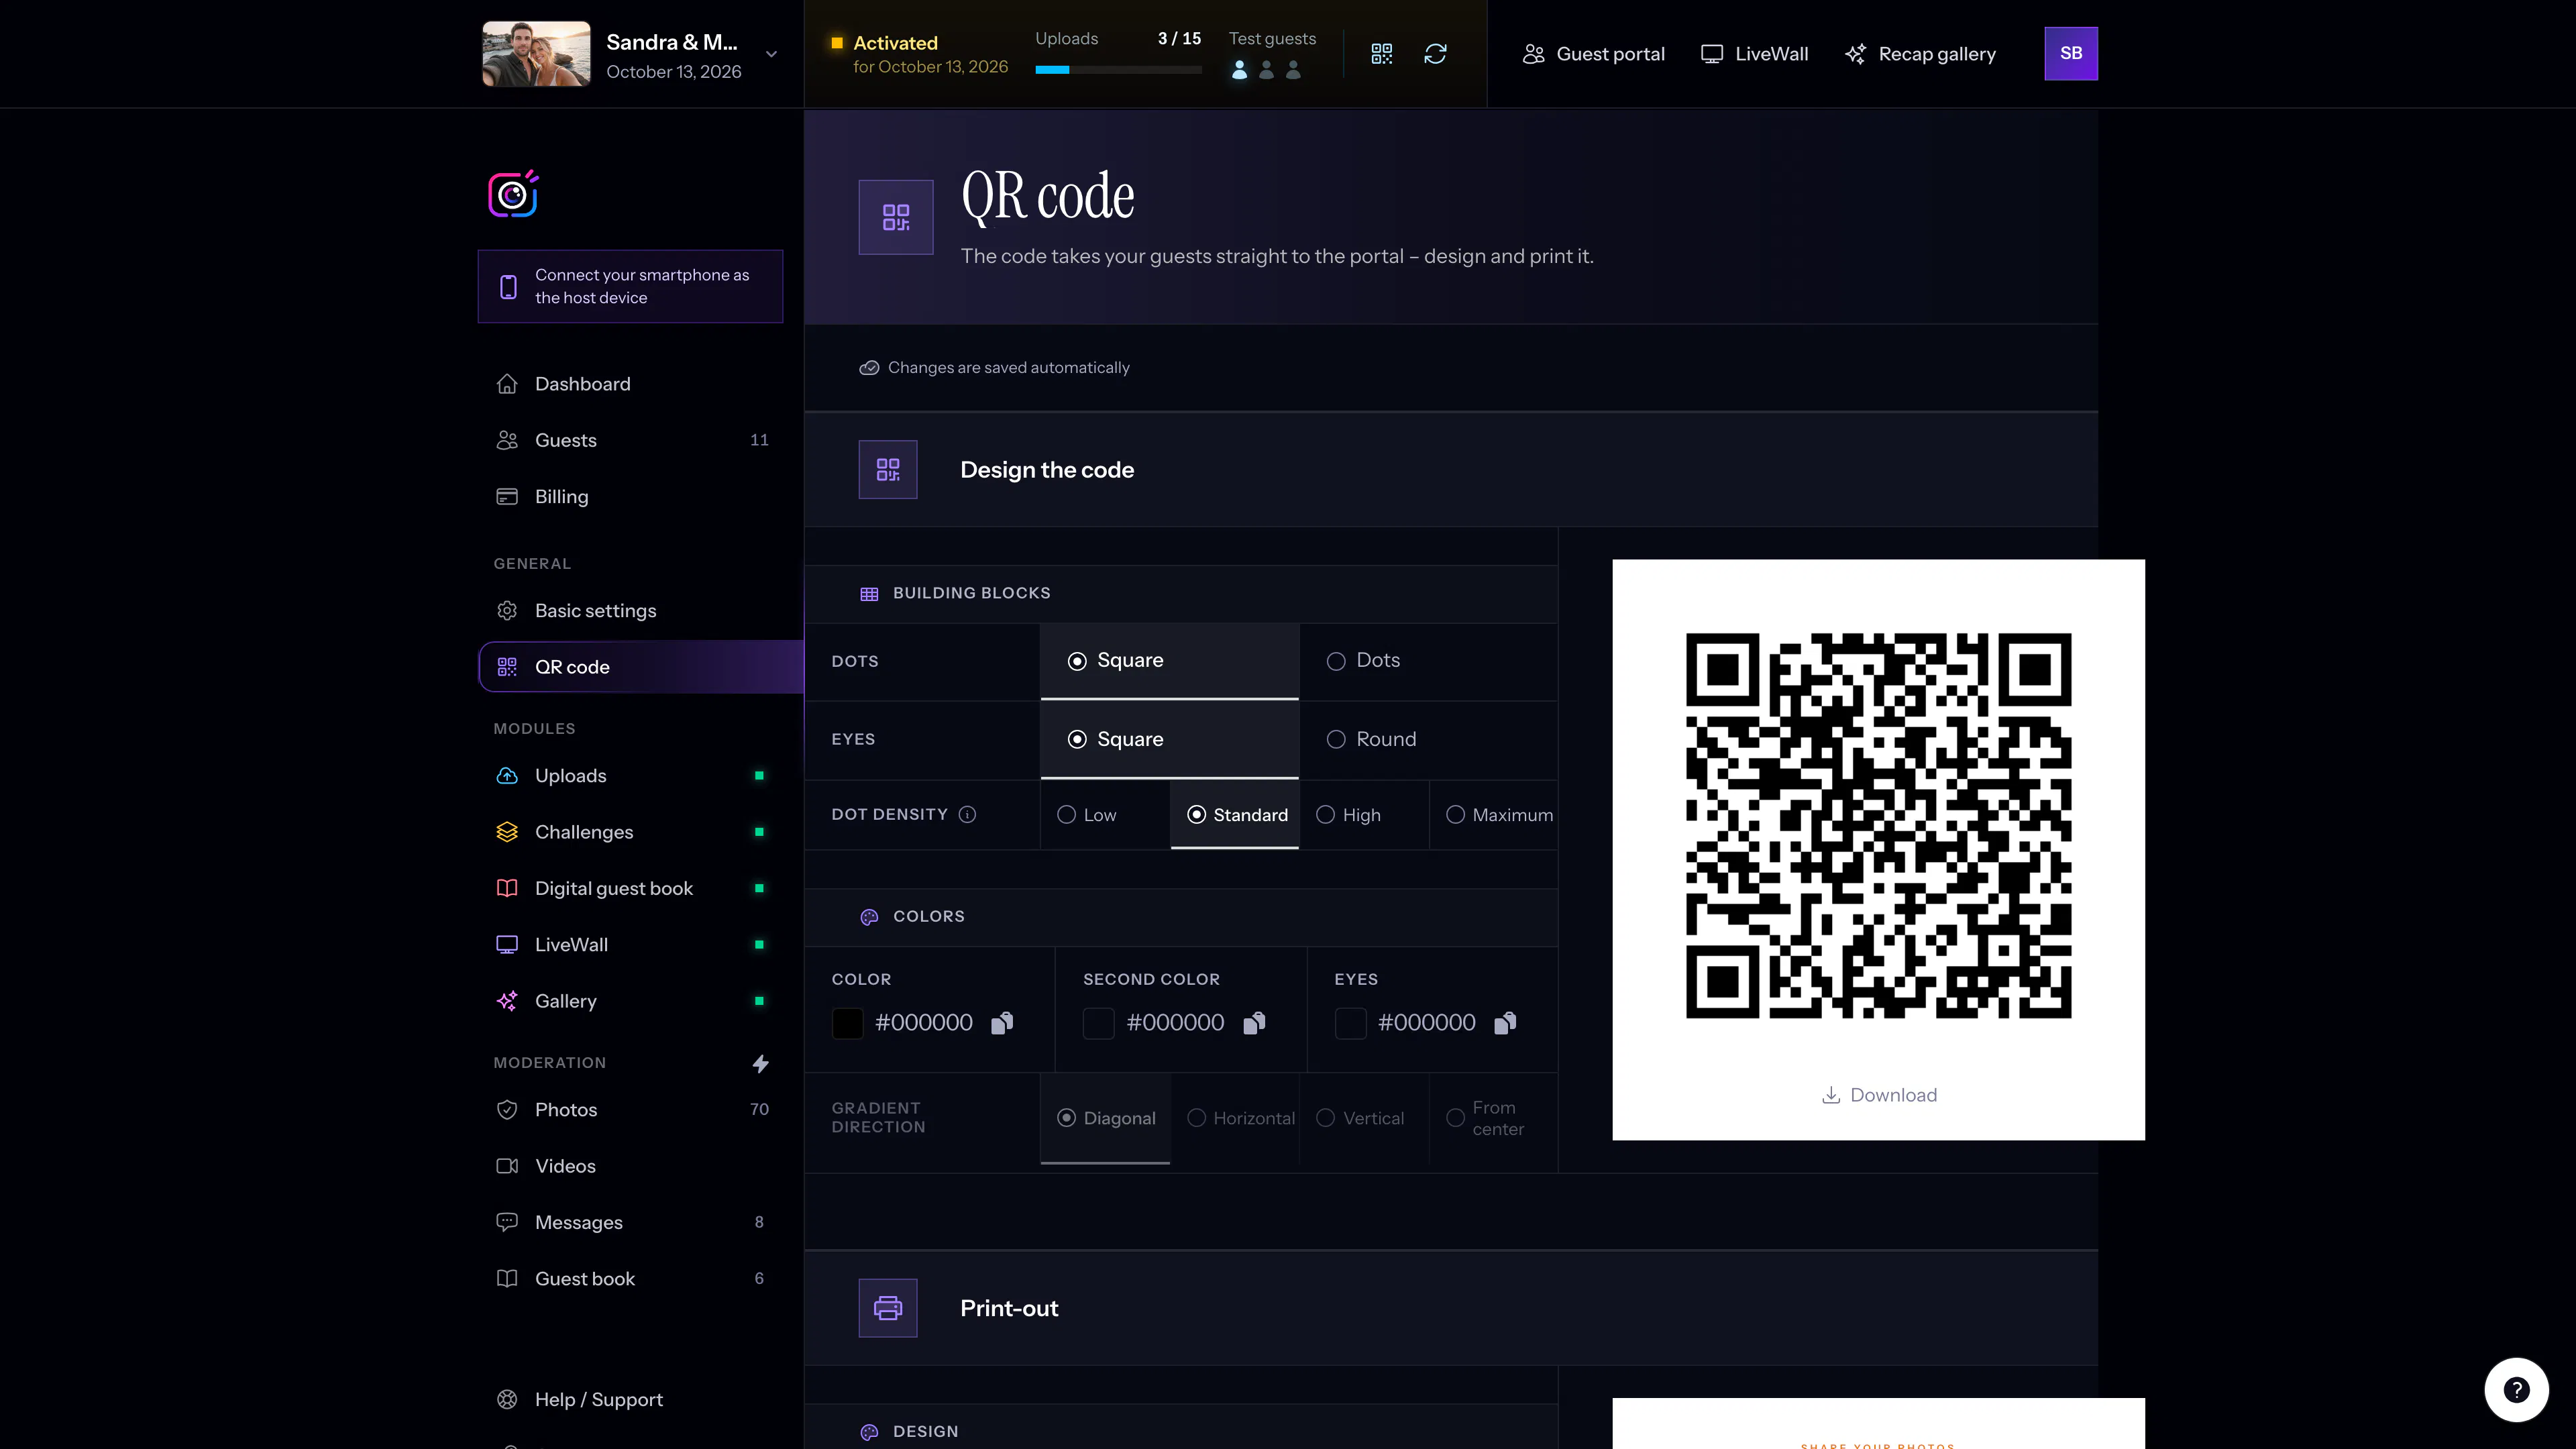Open Guests in the sidebar

coord(631,440)
